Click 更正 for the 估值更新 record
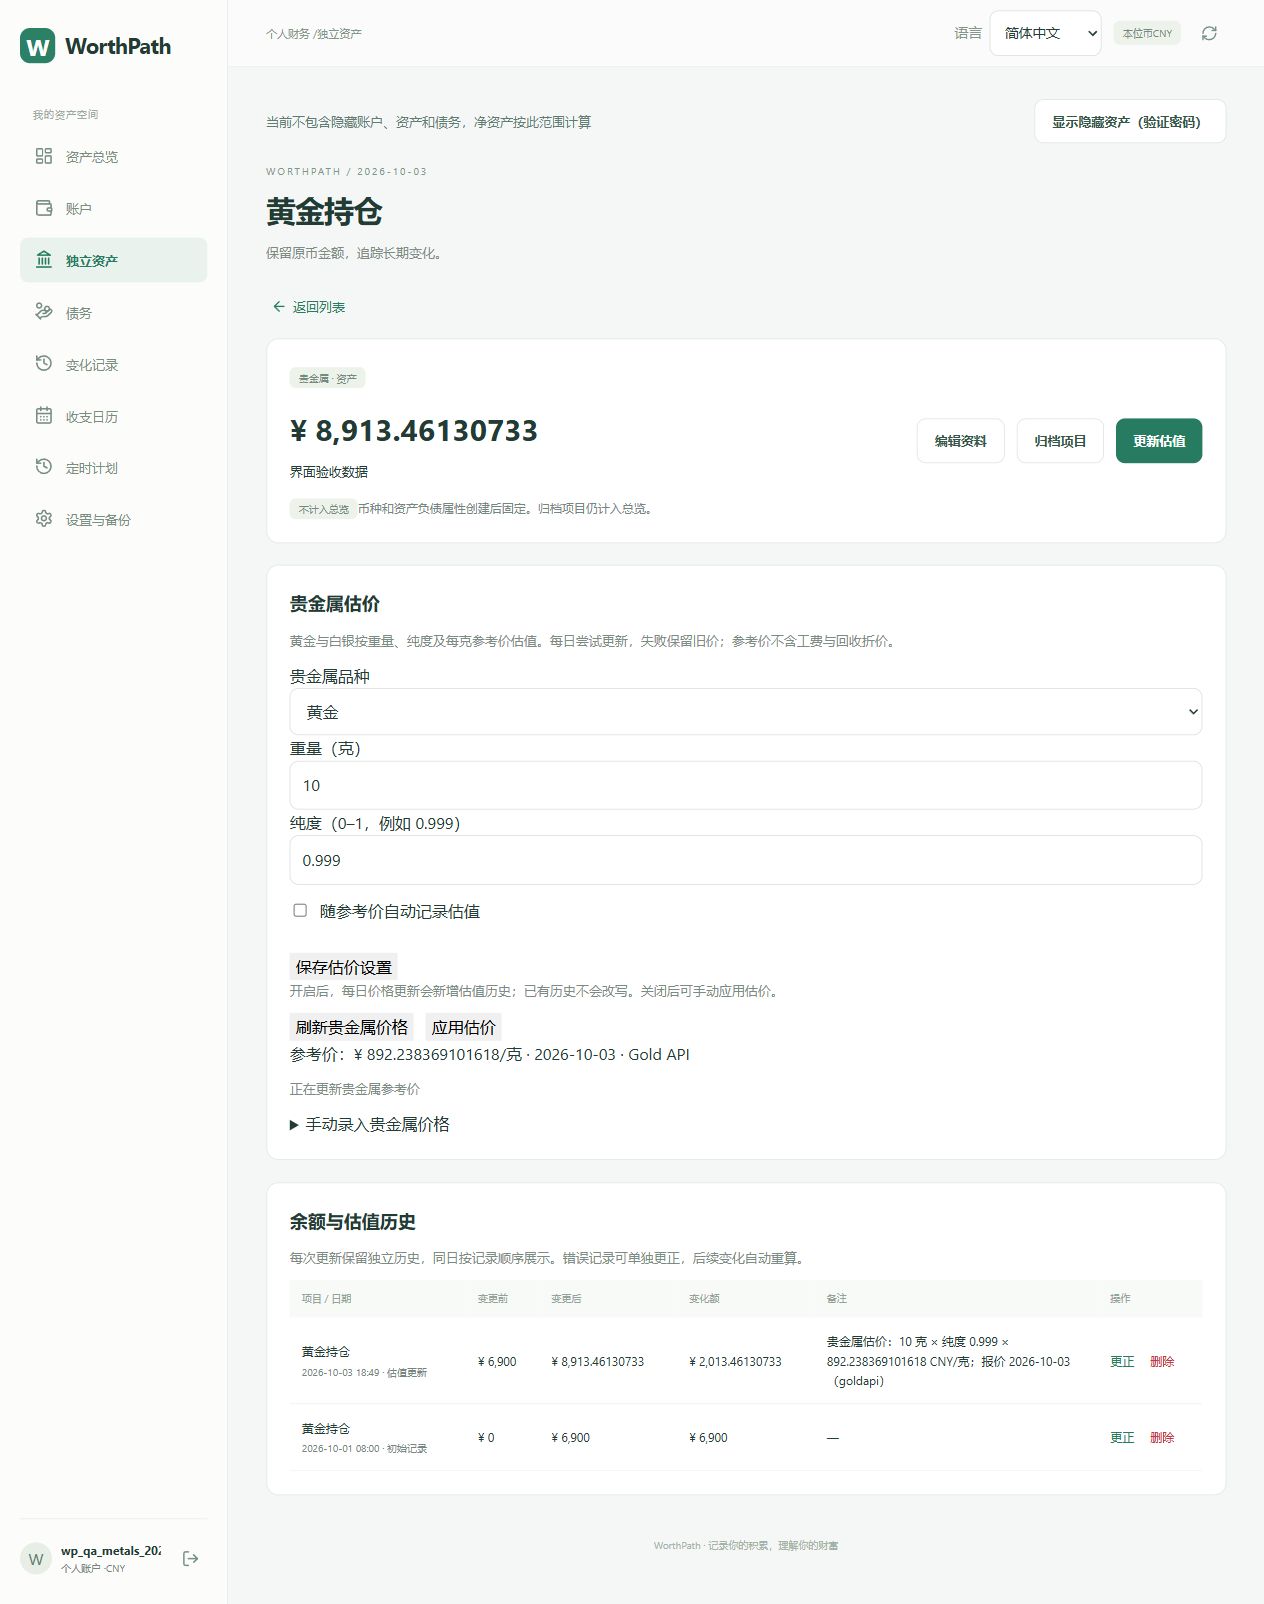1264x1604 pixels. 1122,1361
